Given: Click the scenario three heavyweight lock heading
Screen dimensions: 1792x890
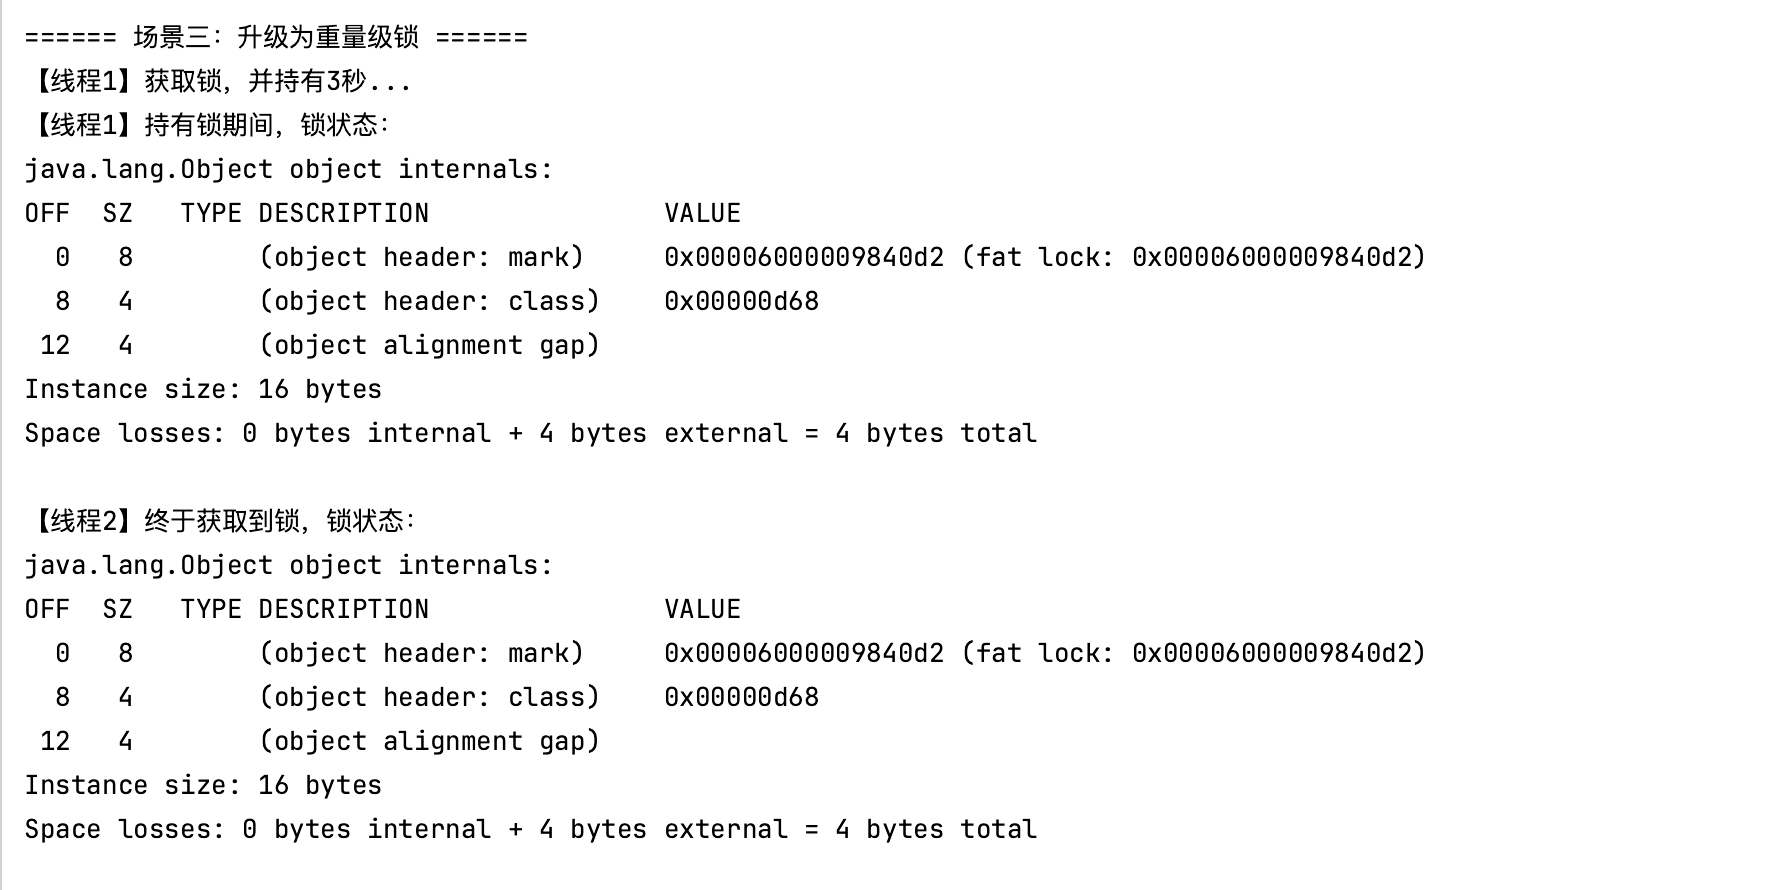Looking at the screenshot, I should pyautogui.click(x=276, y=38).
